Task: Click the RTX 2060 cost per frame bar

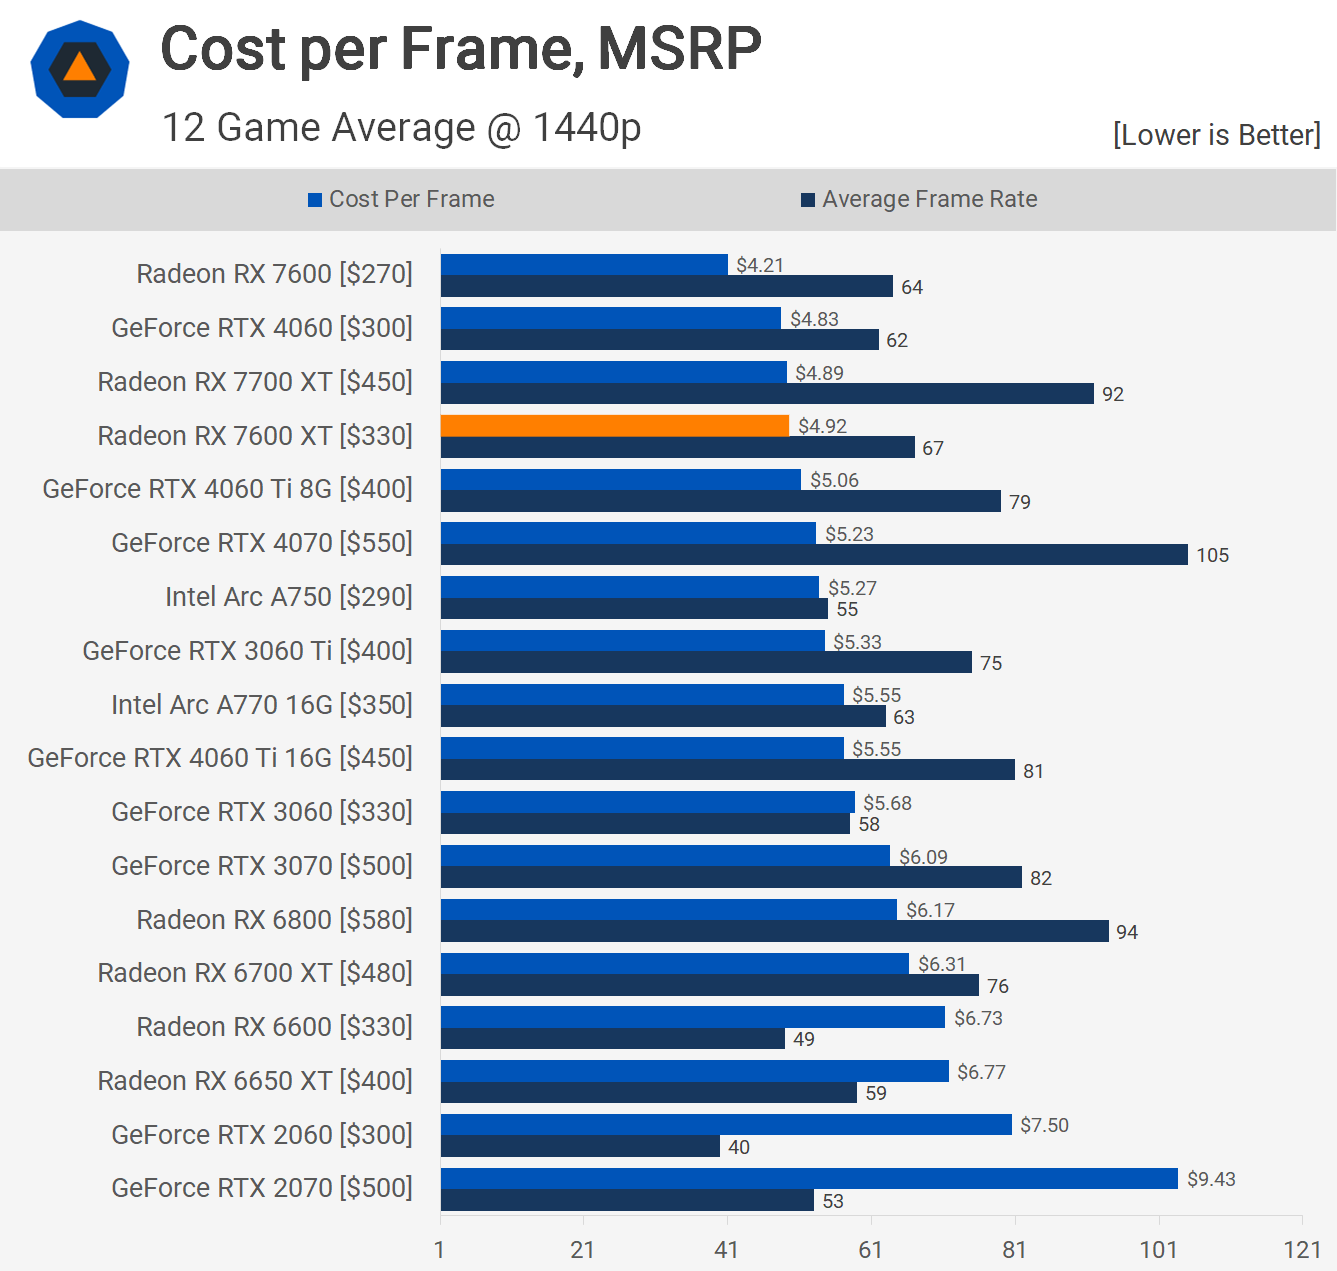Action: coord(726,1125)
